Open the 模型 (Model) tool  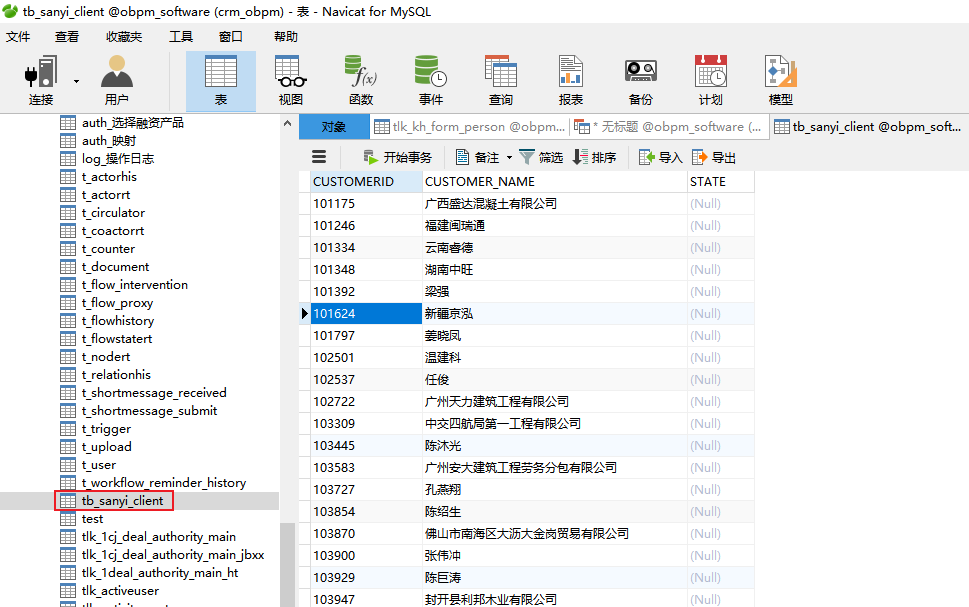click(781, 81)
